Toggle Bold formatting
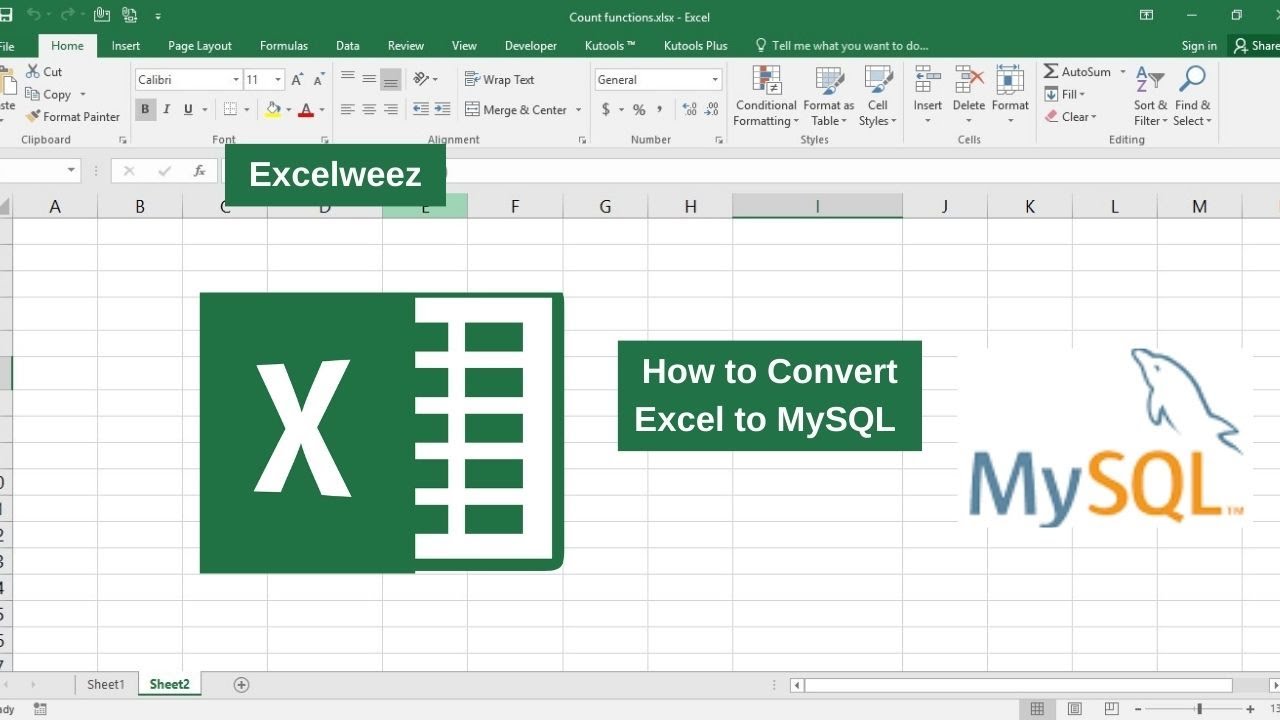 [145, 110]
